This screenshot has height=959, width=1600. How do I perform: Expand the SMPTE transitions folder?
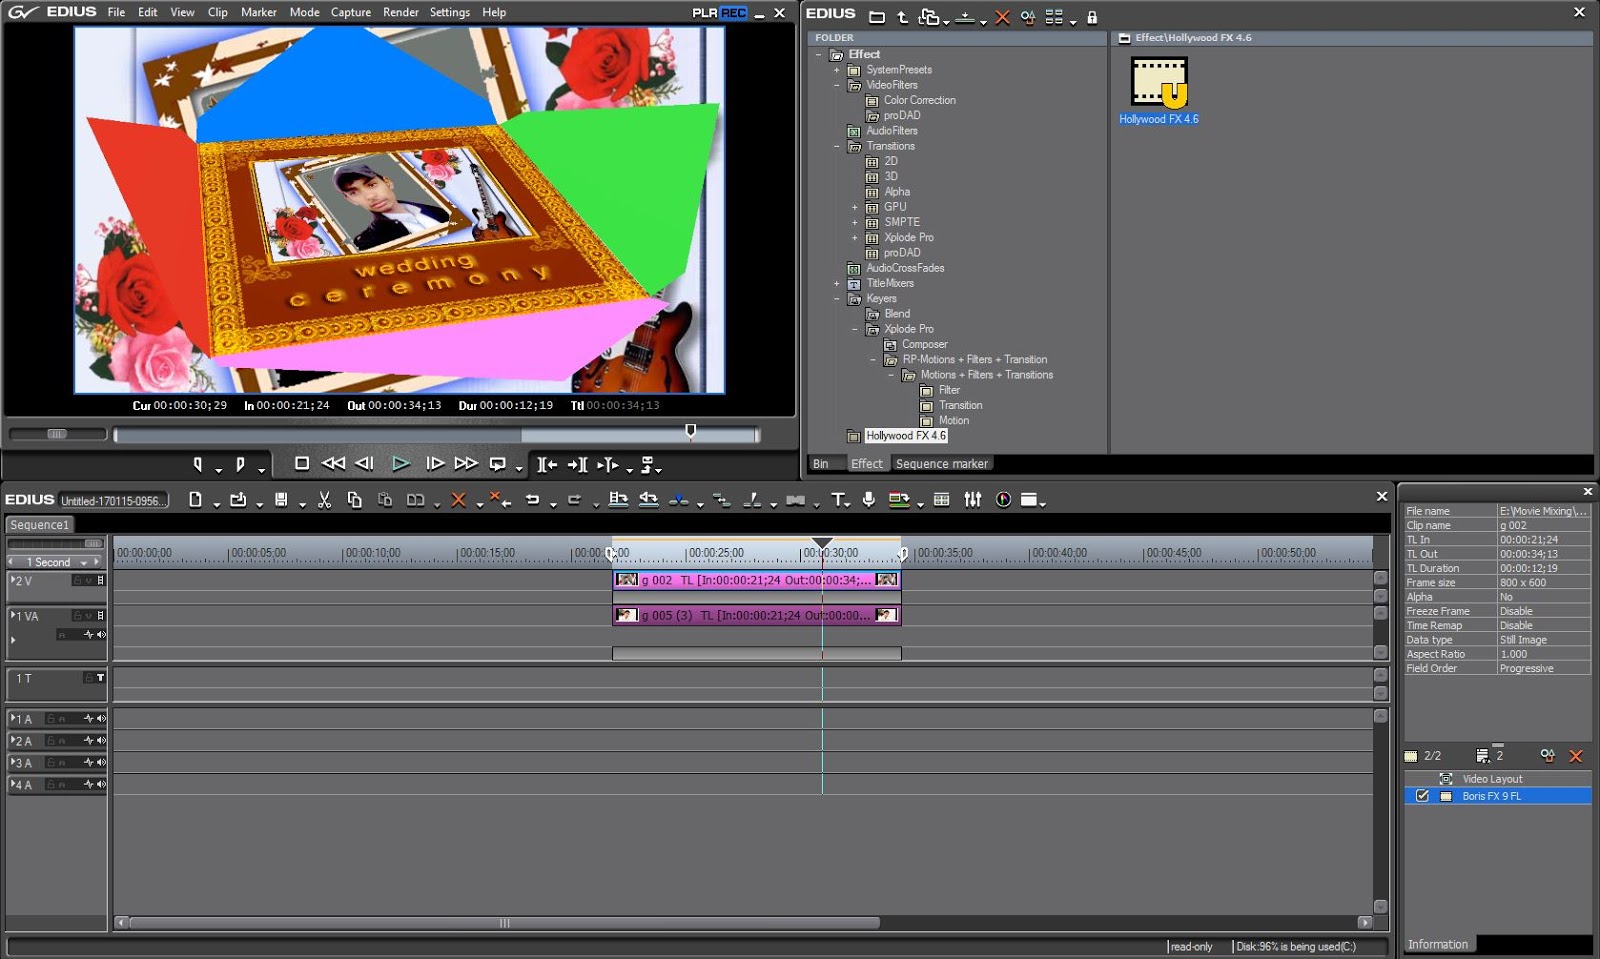[x=855, y=222]
